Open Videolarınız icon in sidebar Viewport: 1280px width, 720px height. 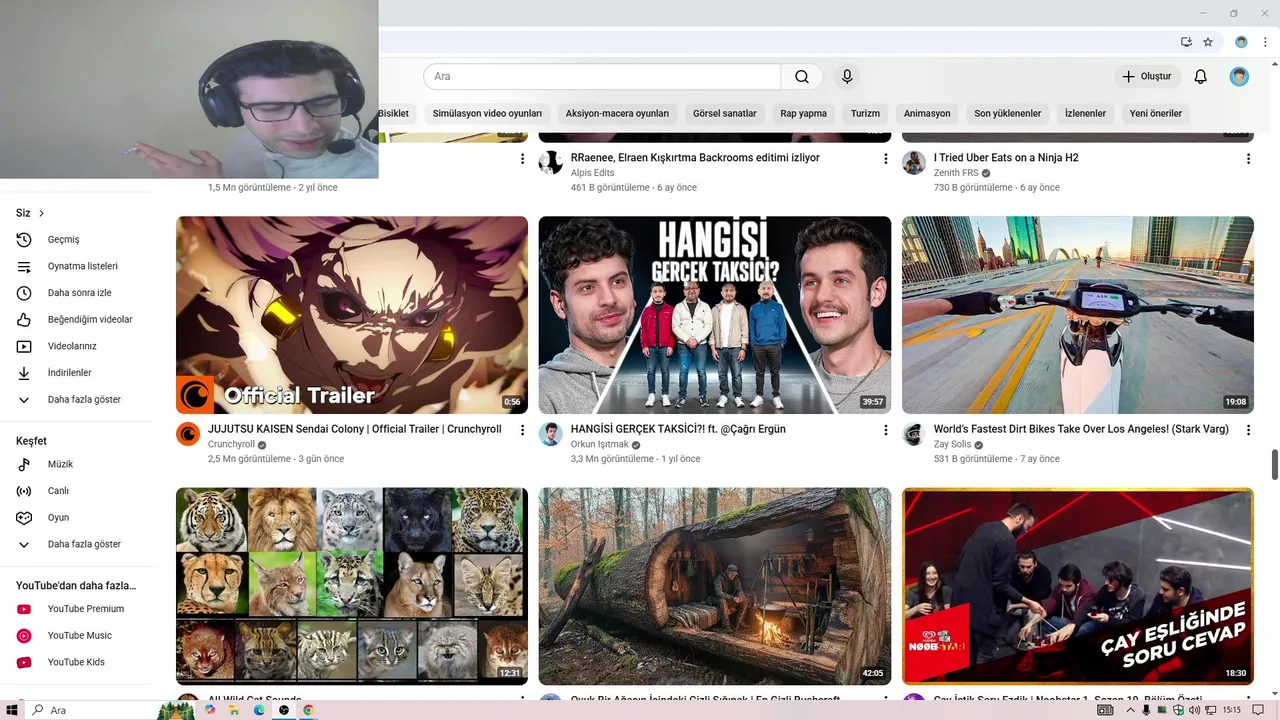pos(24,346)
